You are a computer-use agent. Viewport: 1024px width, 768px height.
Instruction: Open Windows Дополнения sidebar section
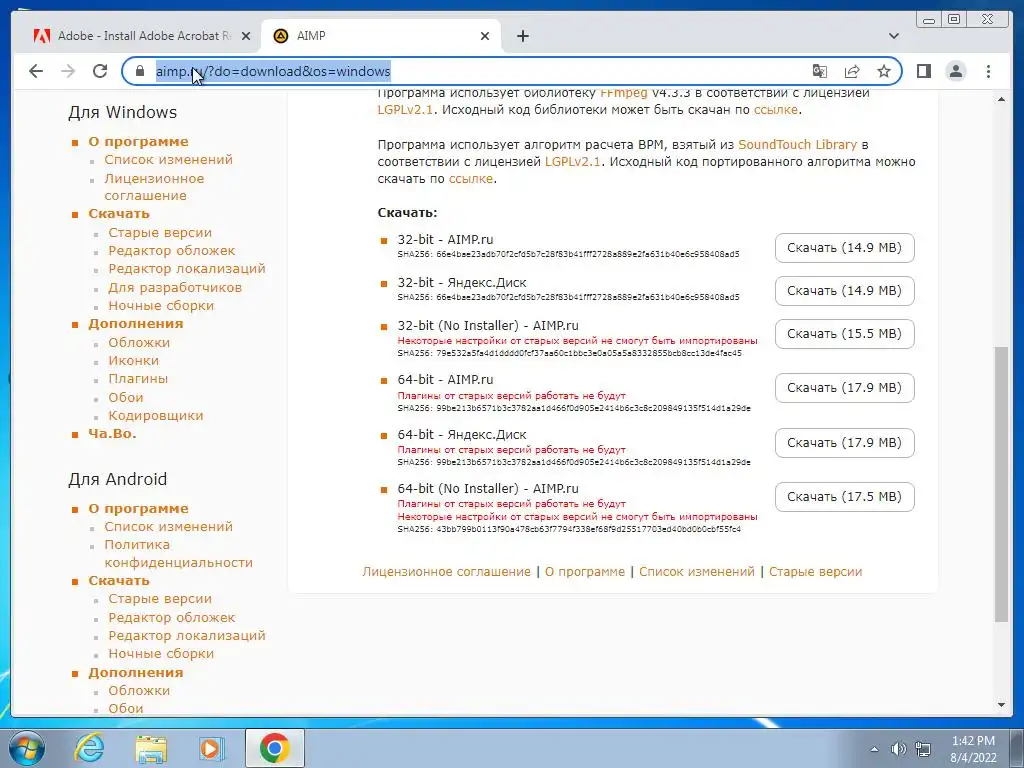(136, 324)
